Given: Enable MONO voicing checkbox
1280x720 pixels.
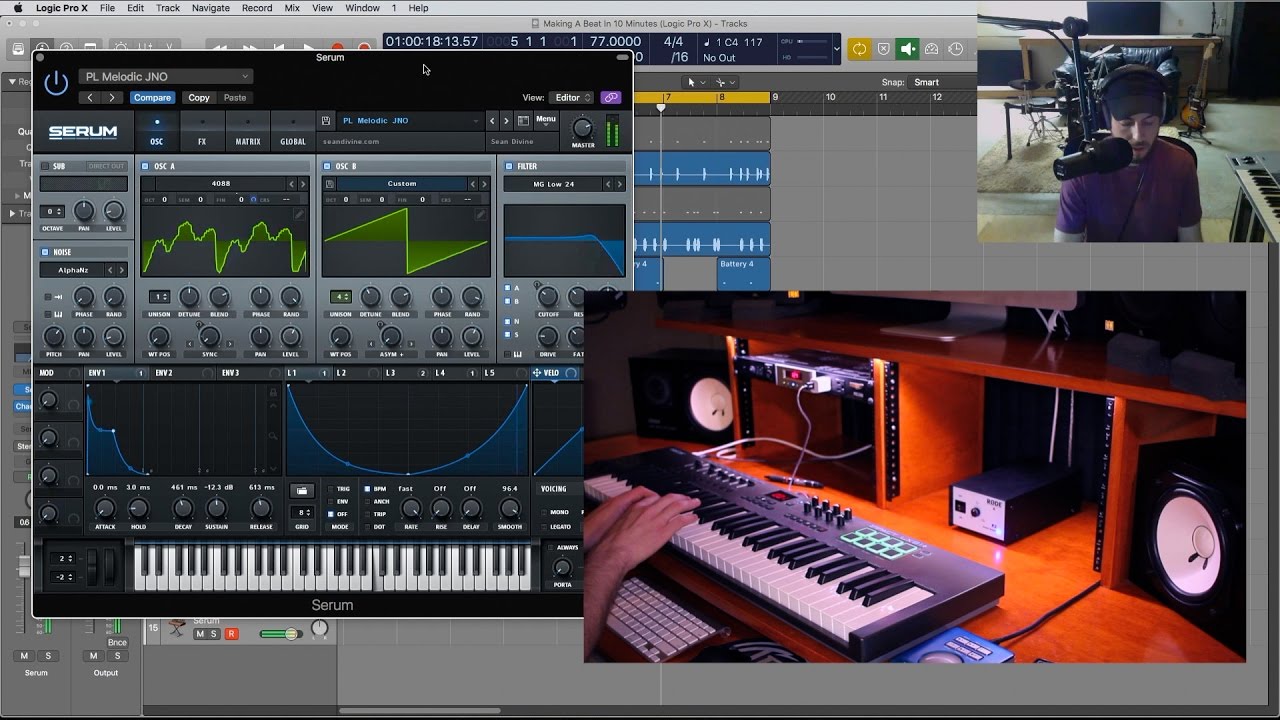Looking at the screenshot, I should 544,512.
